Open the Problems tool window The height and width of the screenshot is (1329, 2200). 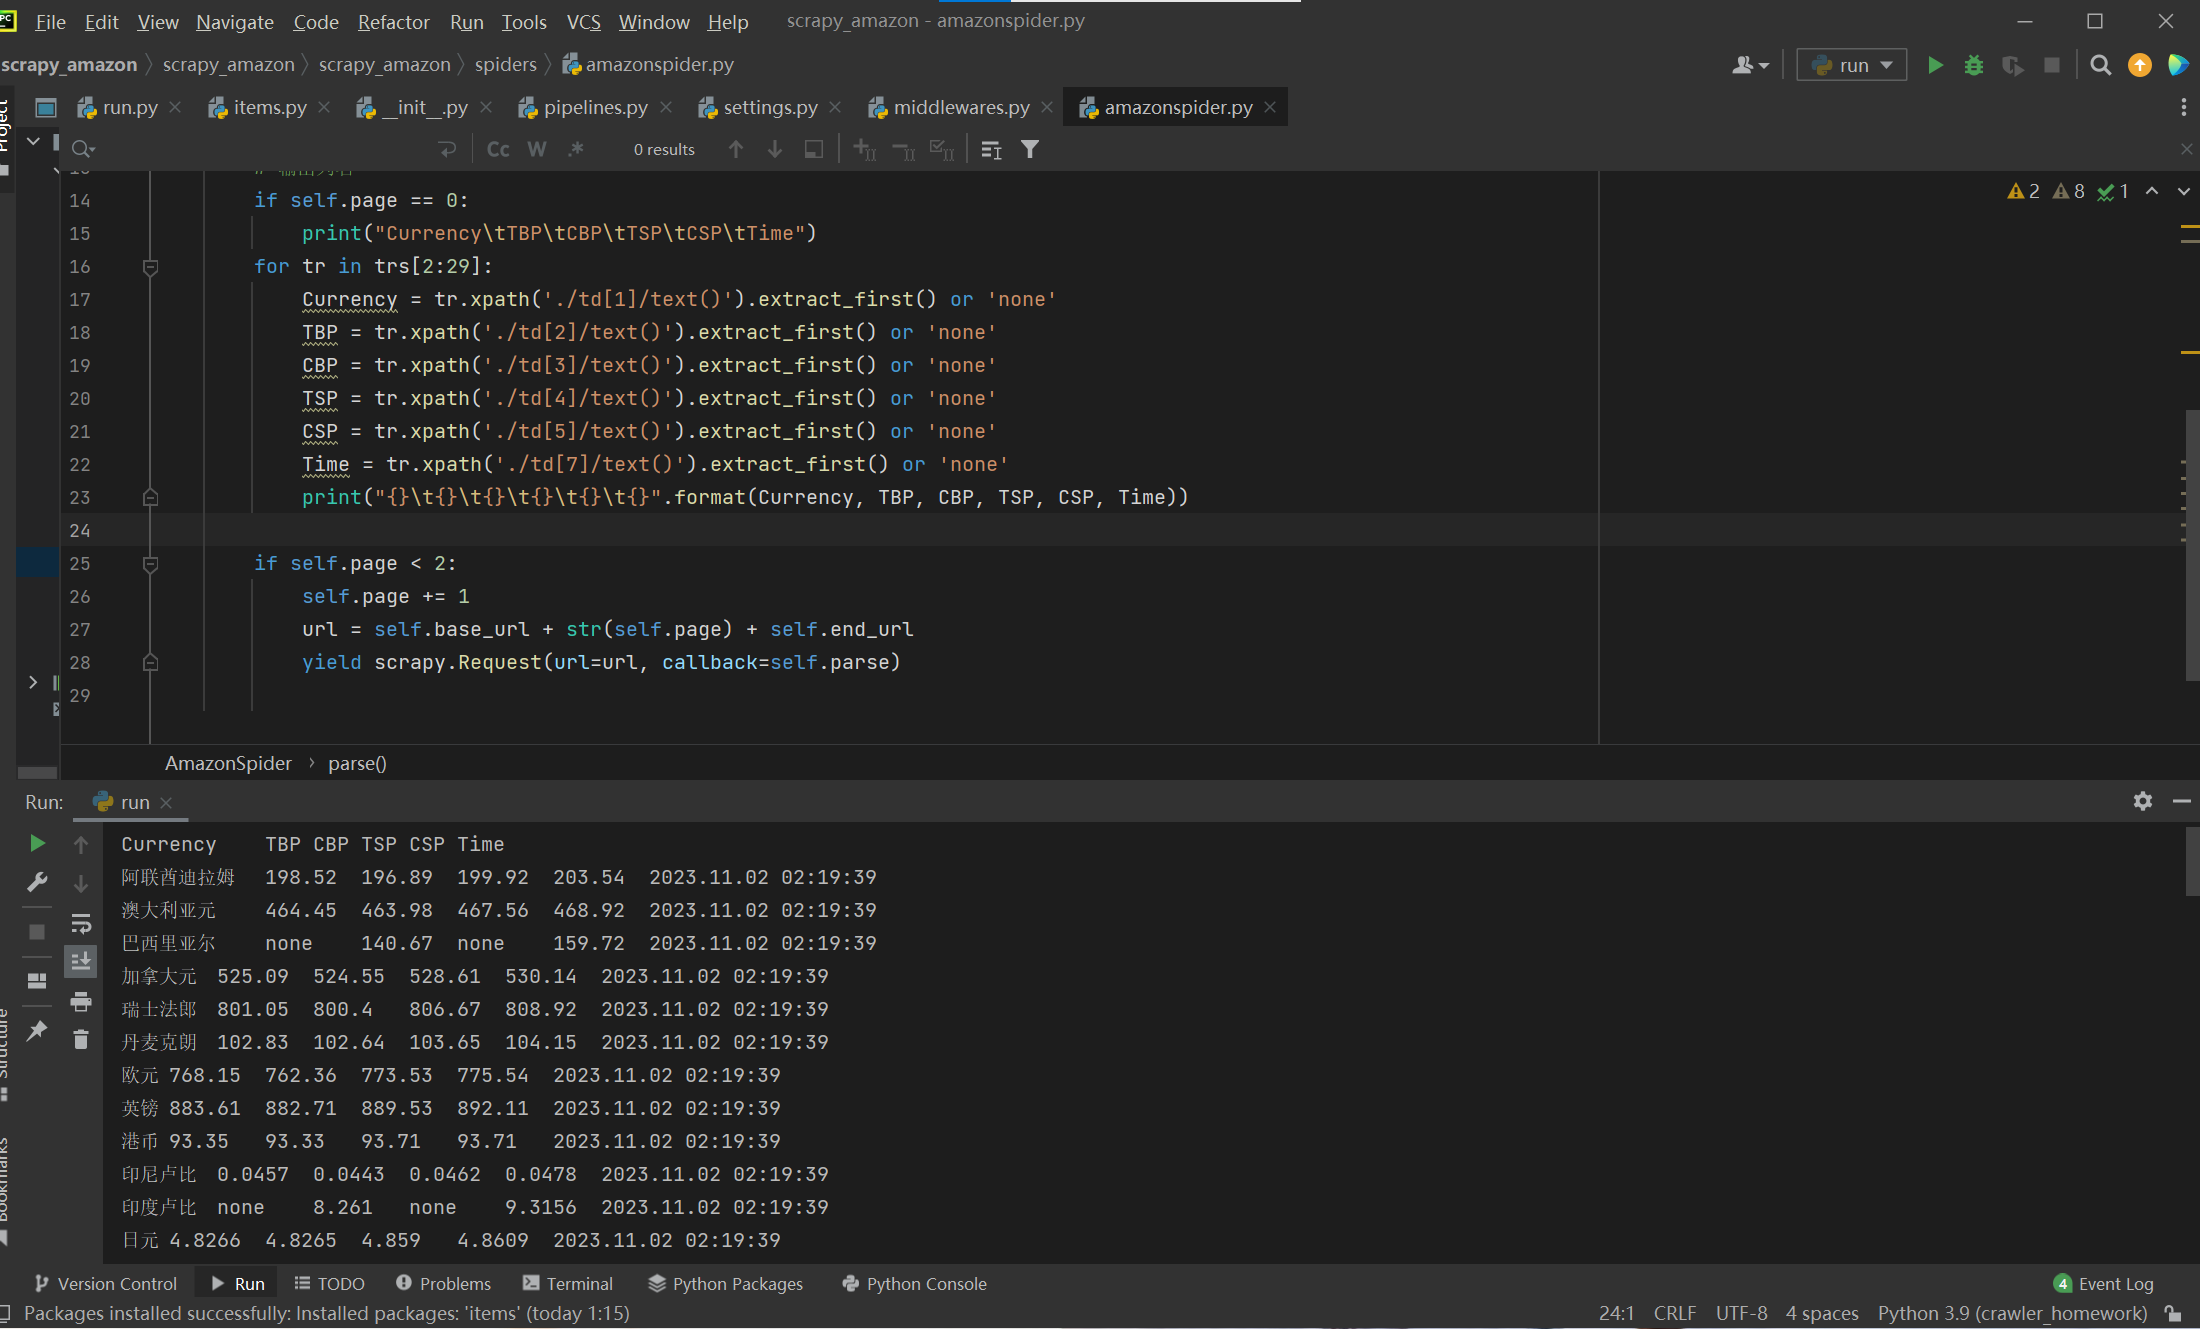click(443, 1284)
